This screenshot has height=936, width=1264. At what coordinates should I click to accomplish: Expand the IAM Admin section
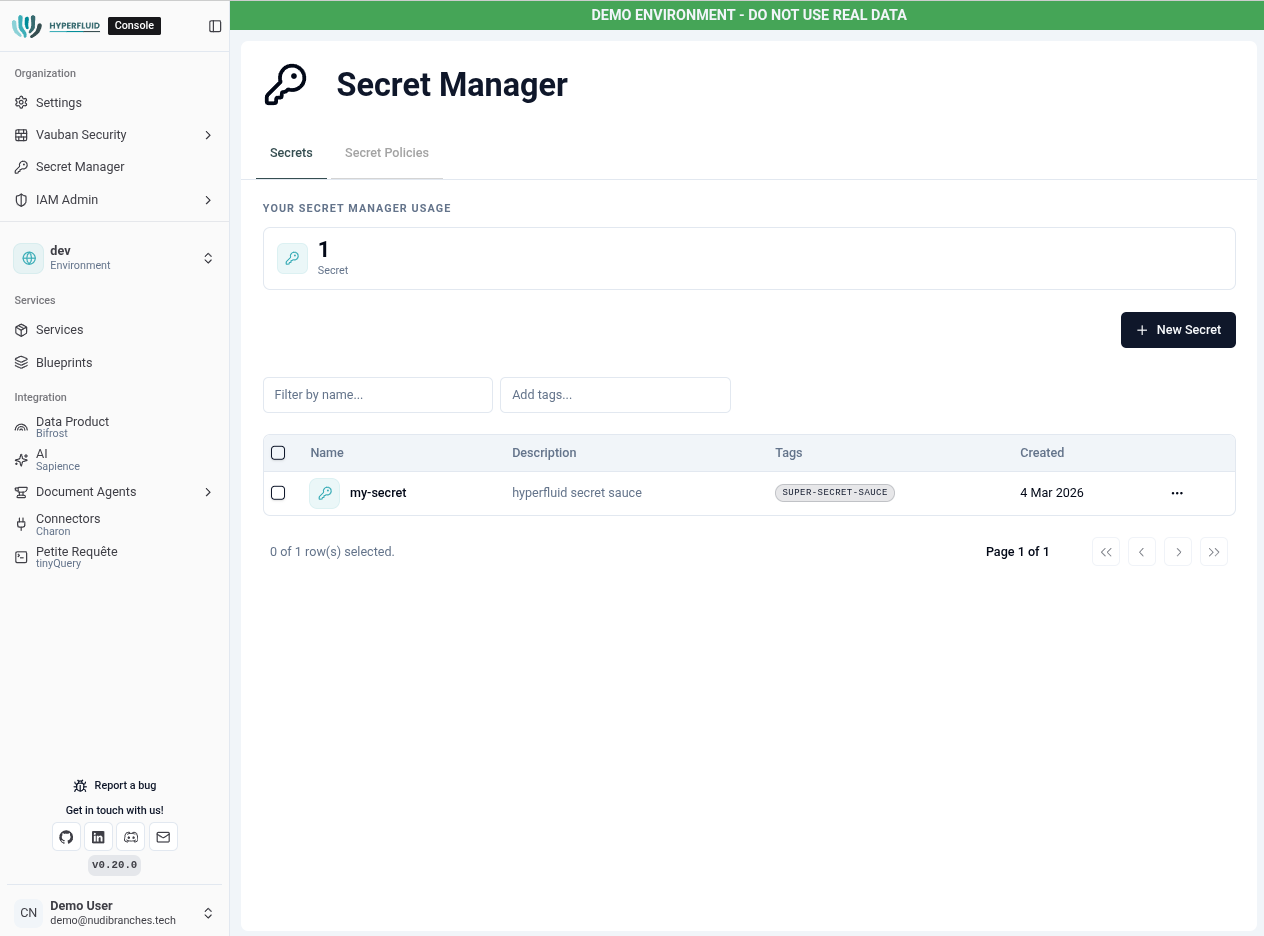point(208,200)
